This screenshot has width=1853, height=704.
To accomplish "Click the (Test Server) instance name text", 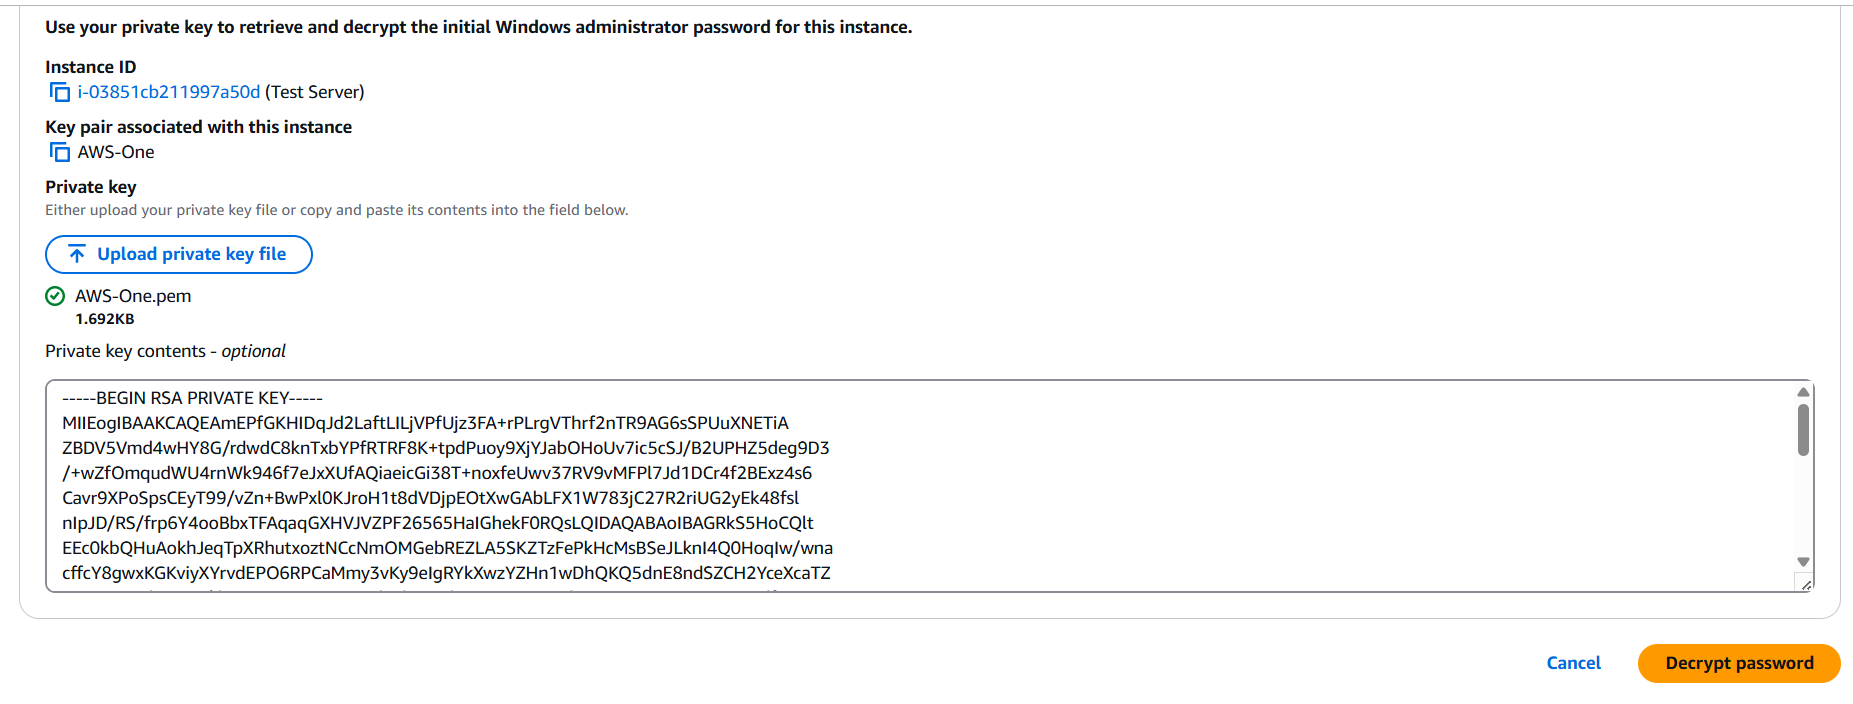I will 314,92.
